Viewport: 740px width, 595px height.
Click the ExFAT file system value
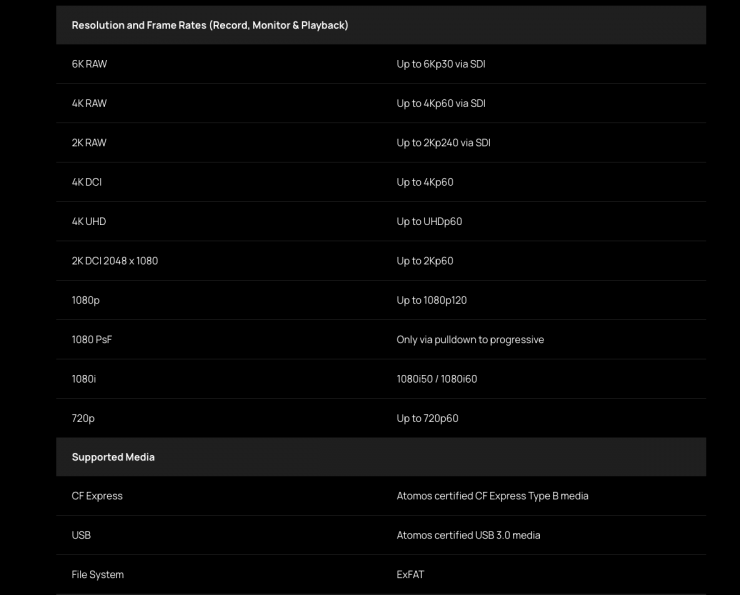pos(410,575)
